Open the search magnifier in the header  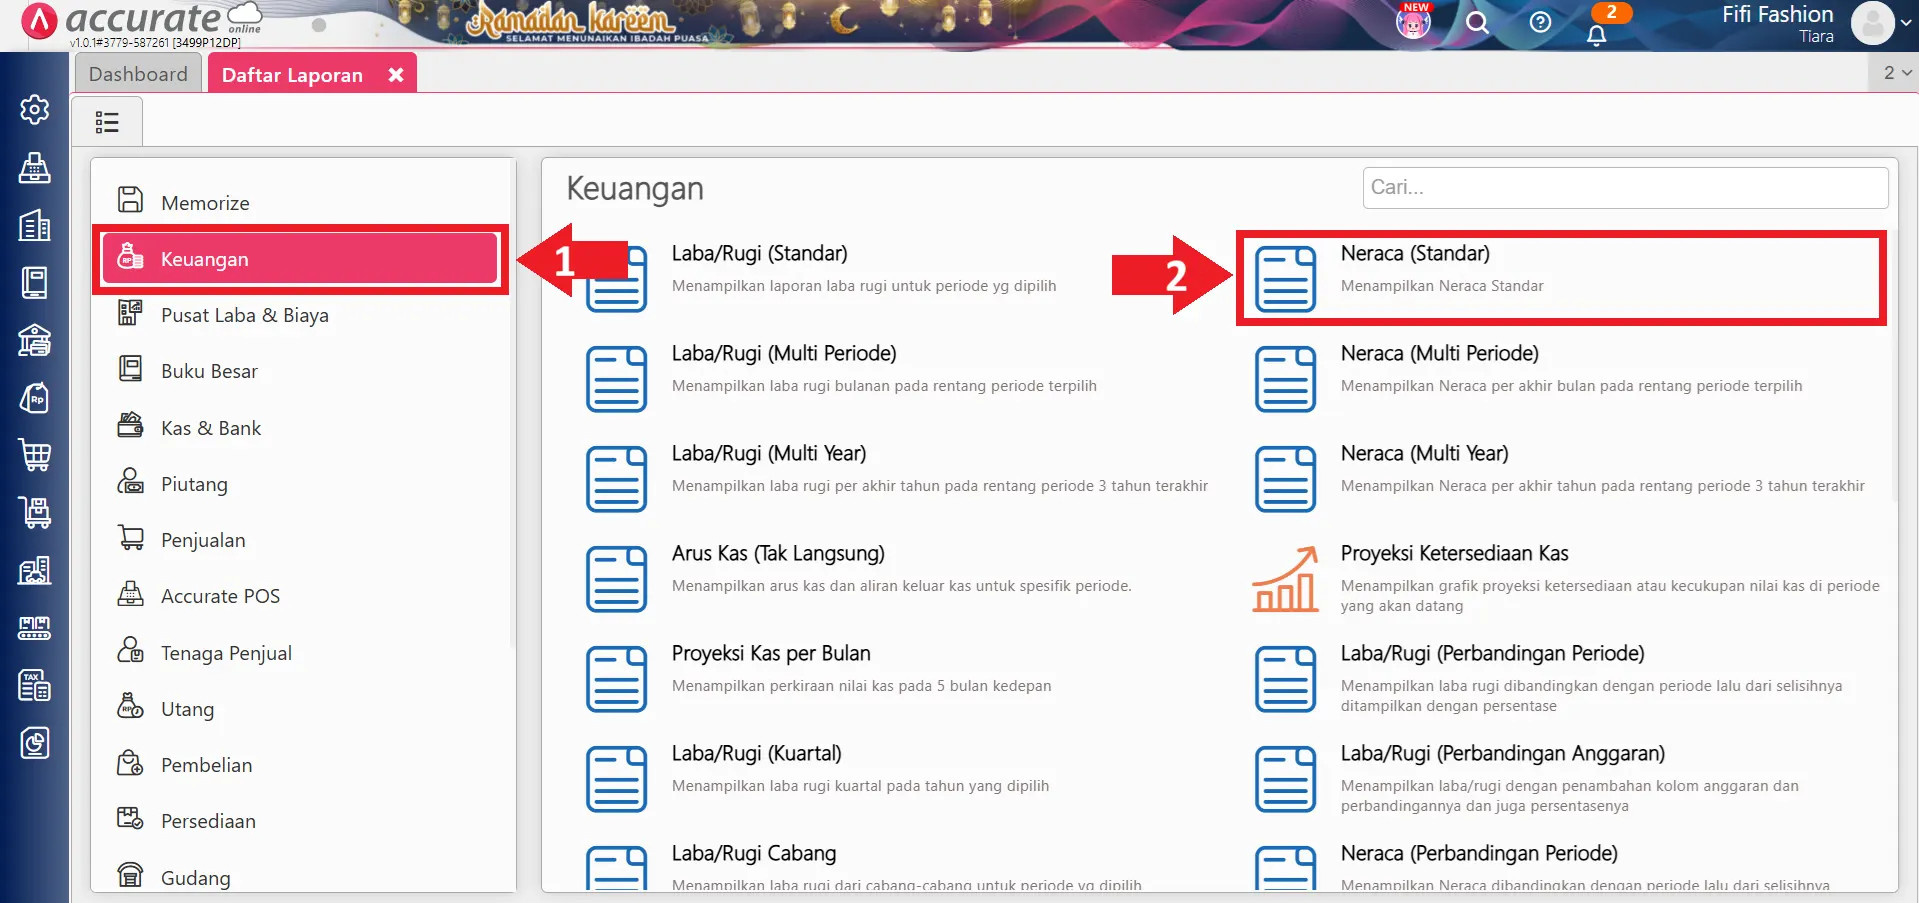coord(1477,23)
